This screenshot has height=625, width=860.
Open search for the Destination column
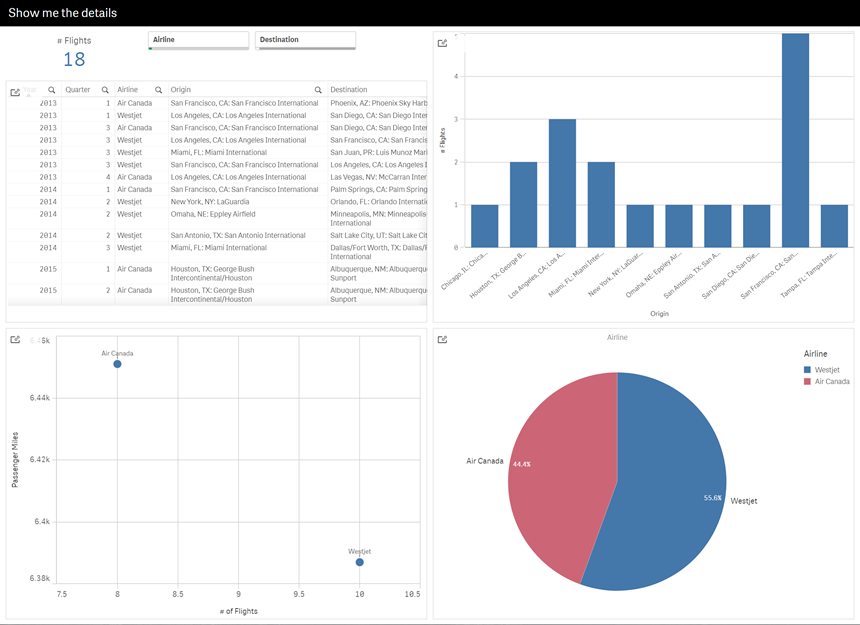(x=420, y=89)
